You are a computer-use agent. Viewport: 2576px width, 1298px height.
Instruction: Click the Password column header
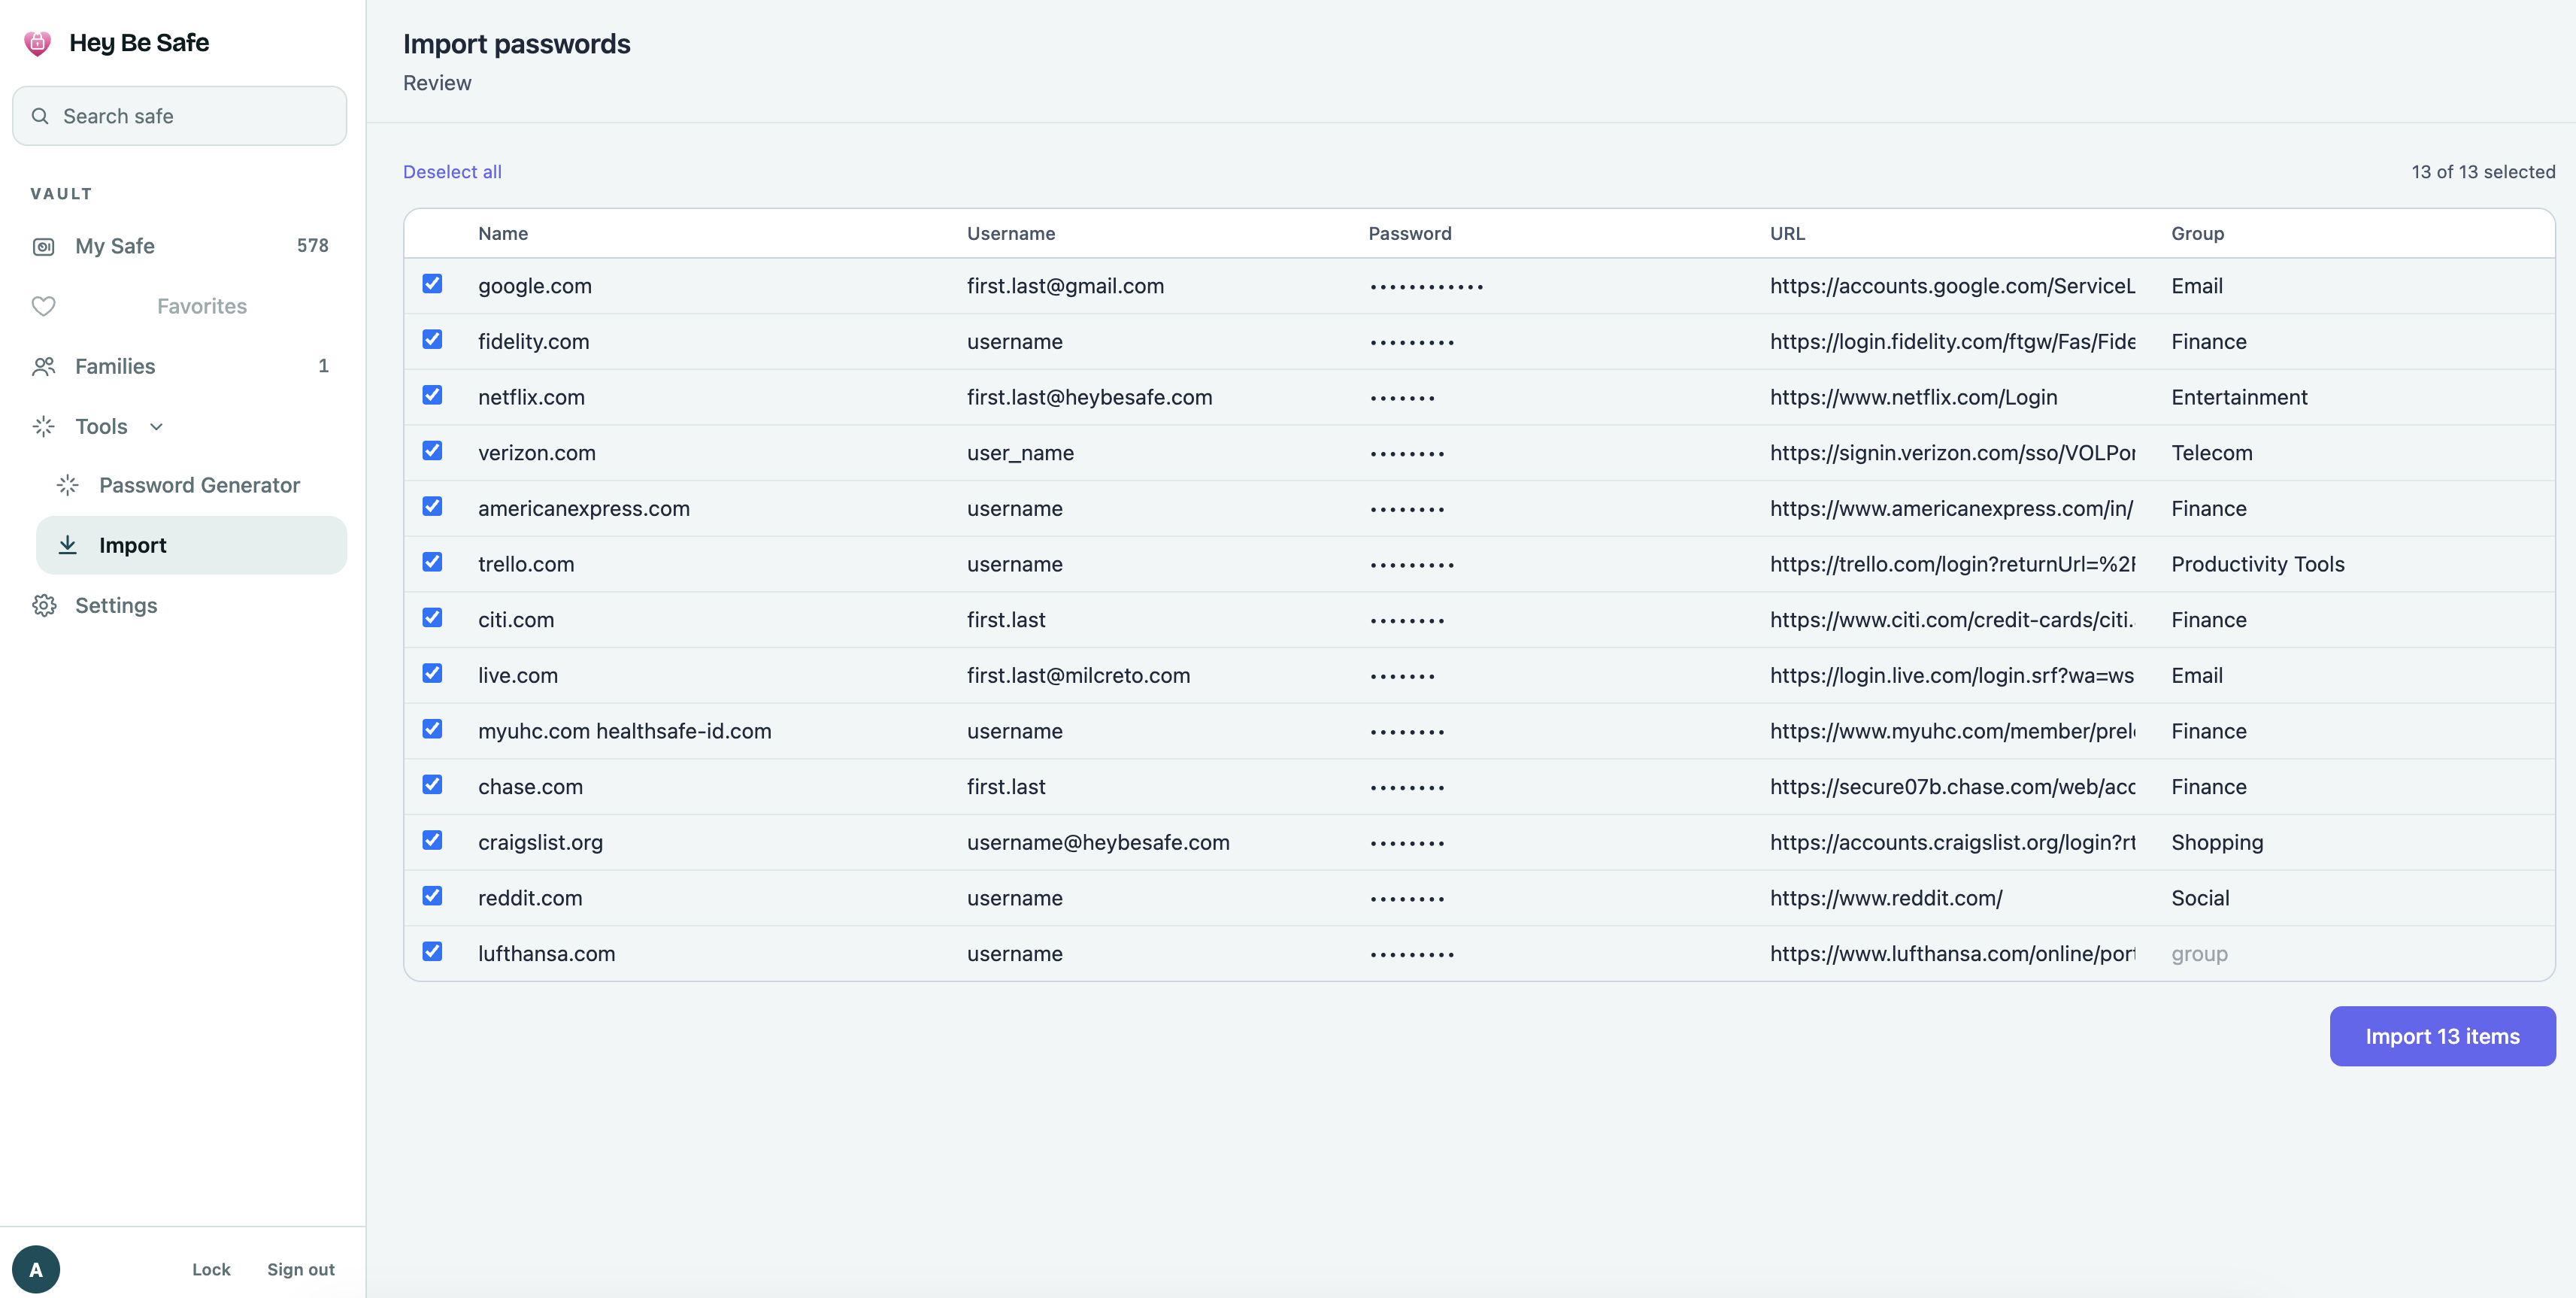[1410, 233]
